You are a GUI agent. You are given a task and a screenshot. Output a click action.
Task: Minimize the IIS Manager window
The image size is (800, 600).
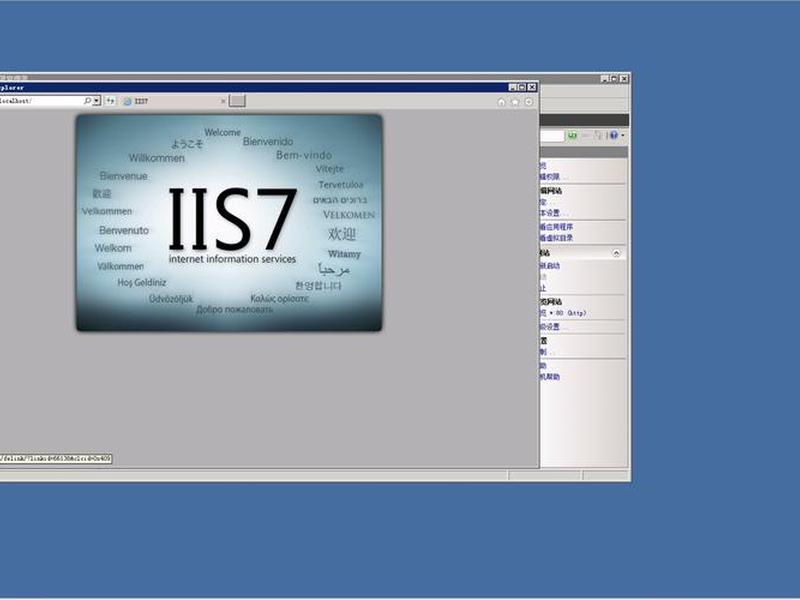click(605, 79)
